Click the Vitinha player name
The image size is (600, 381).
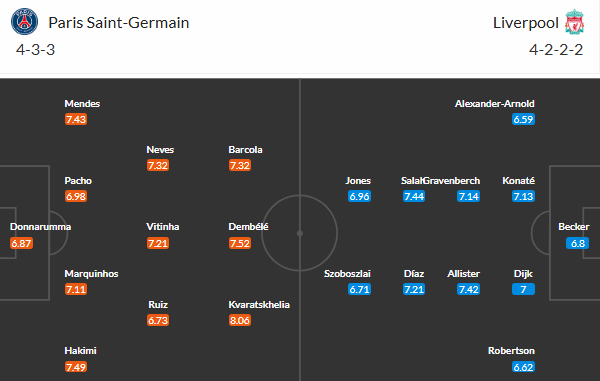(x=163, y=227)
